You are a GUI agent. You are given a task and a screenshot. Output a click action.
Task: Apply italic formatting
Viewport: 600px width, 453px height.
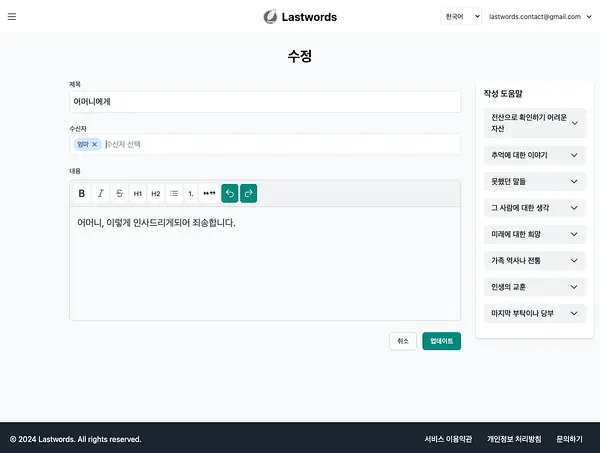[x=100, y=194]
